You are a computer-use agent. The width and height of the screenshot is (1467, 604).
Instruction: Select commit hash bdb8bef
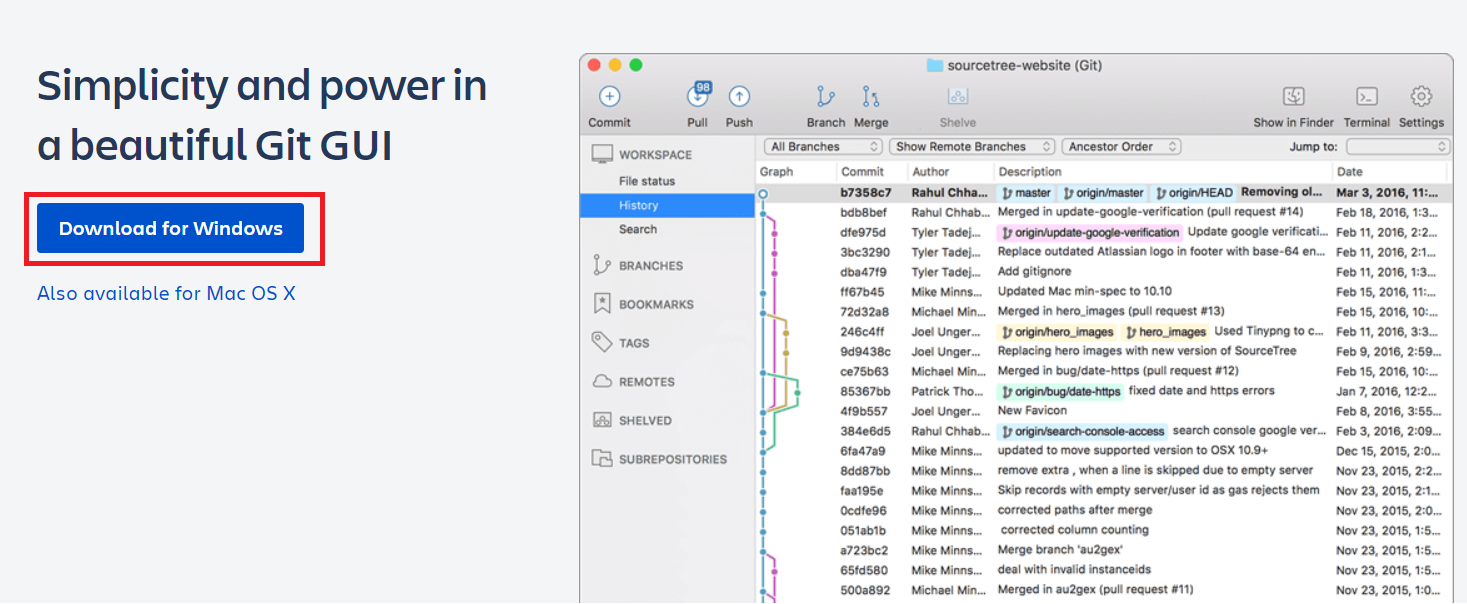(x=863, y=212)
